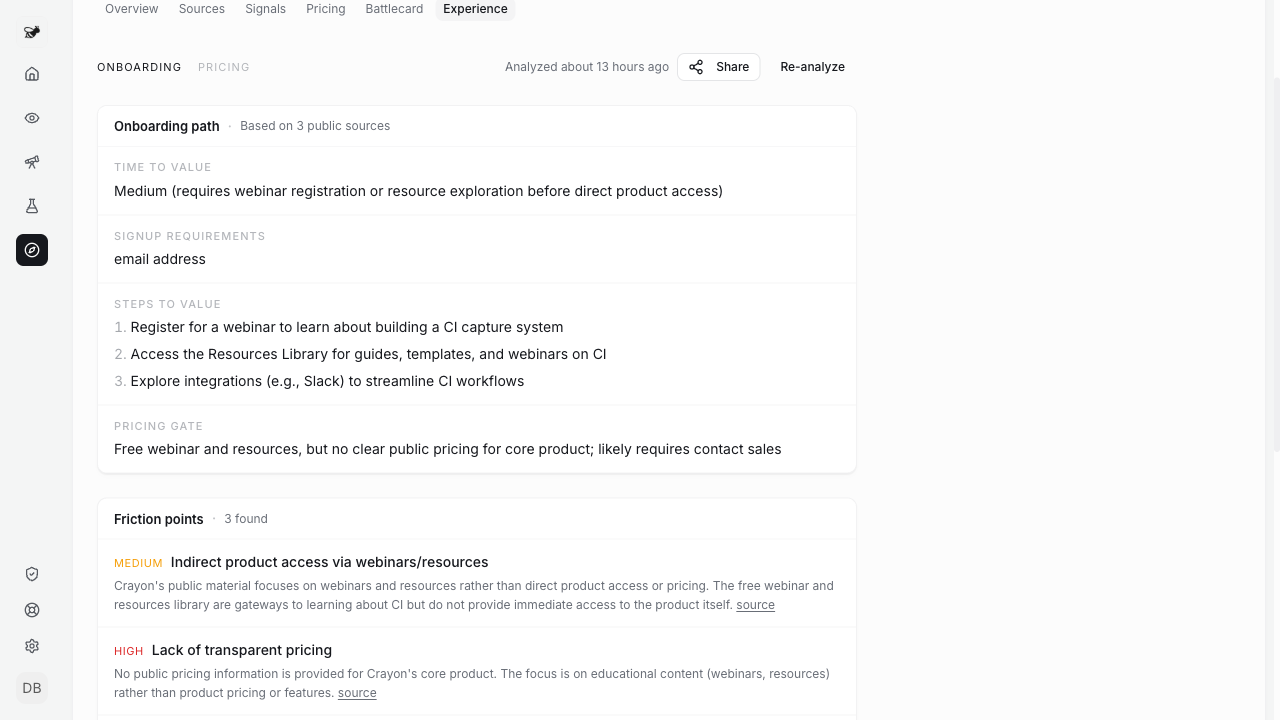Open the settings gear icon
The image size is (1280, 720).
point(32,646)
